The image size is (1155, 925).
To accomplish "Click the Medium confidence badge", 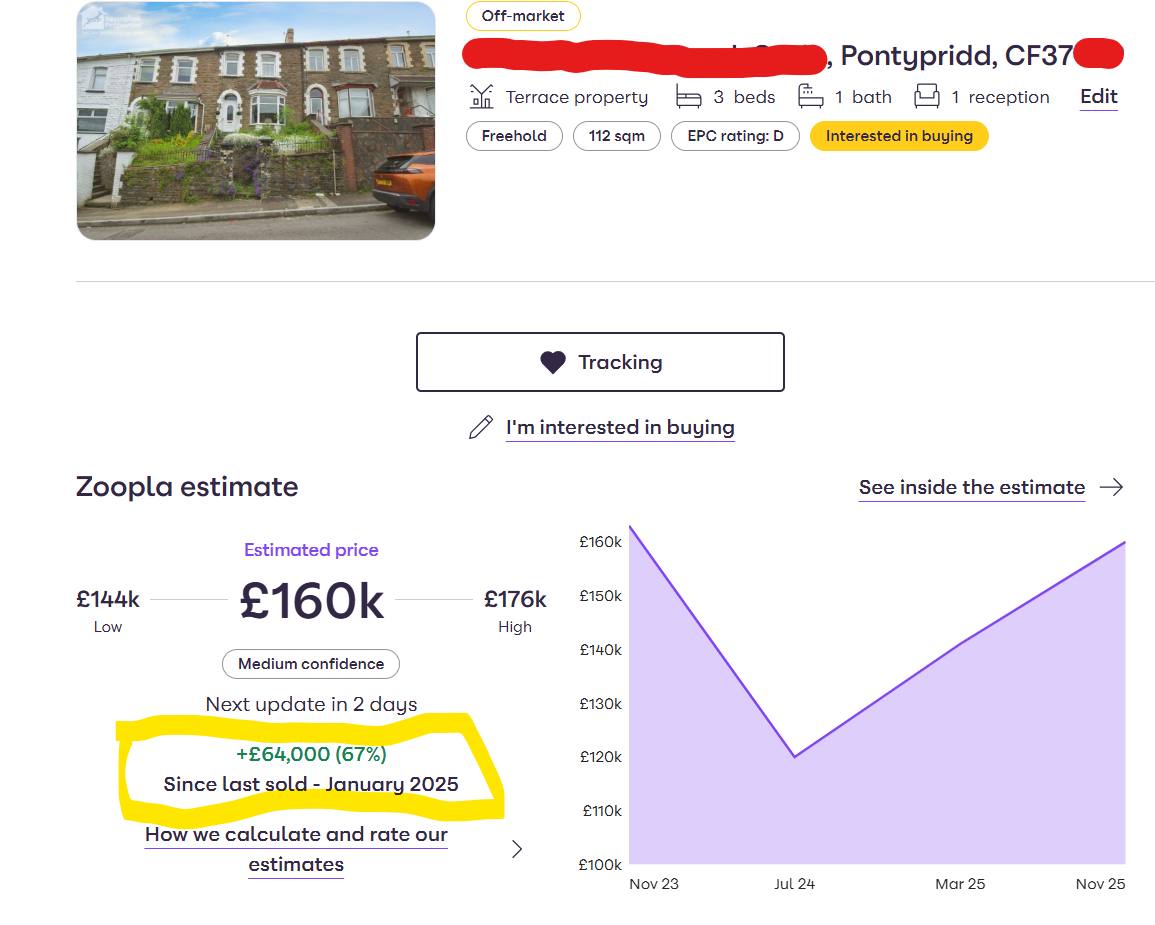I will (311, 664).
